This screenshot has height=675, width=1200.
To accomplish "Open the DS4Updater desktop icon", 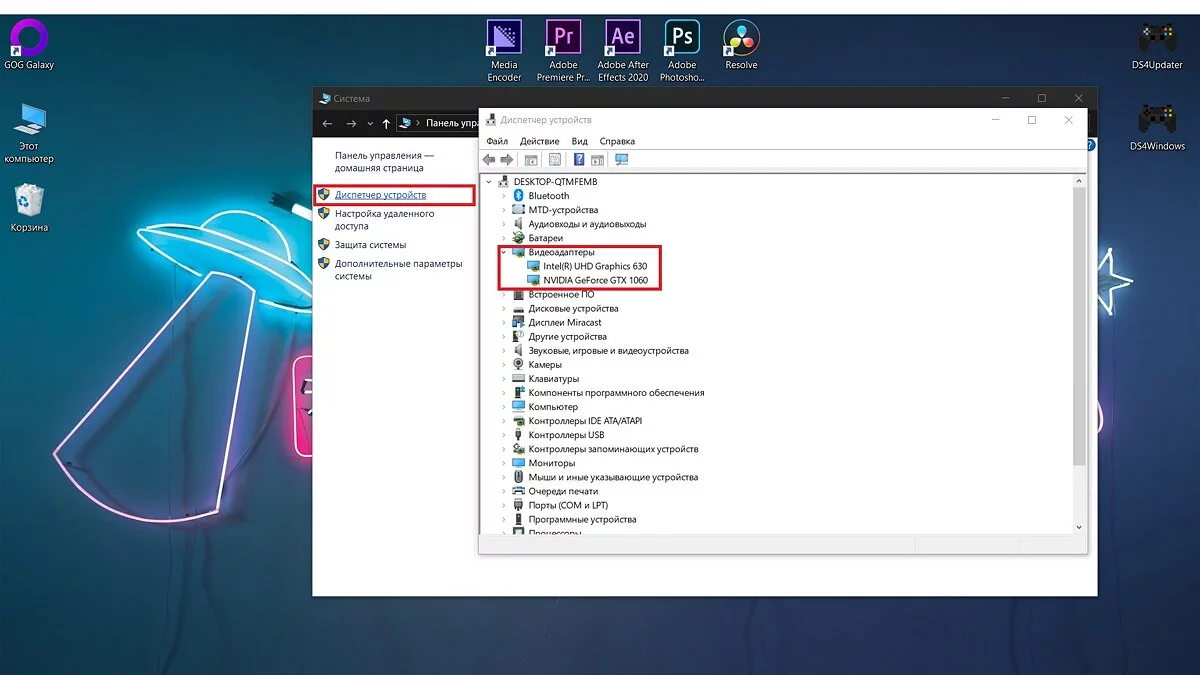I will [1157, 45].
